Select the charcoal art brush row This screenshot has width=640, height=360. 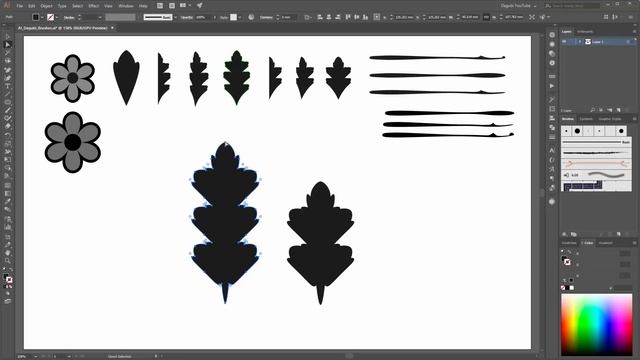tap(596, 153)
